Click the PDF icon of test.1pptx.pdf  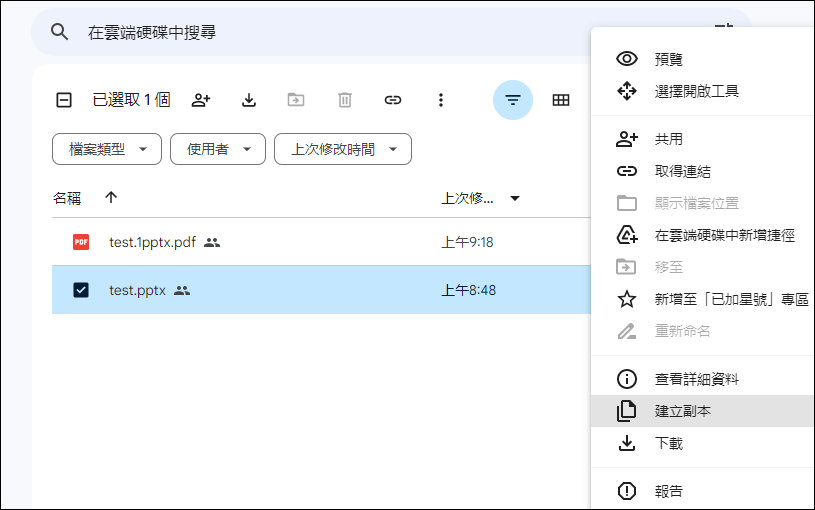coord(81,242)
